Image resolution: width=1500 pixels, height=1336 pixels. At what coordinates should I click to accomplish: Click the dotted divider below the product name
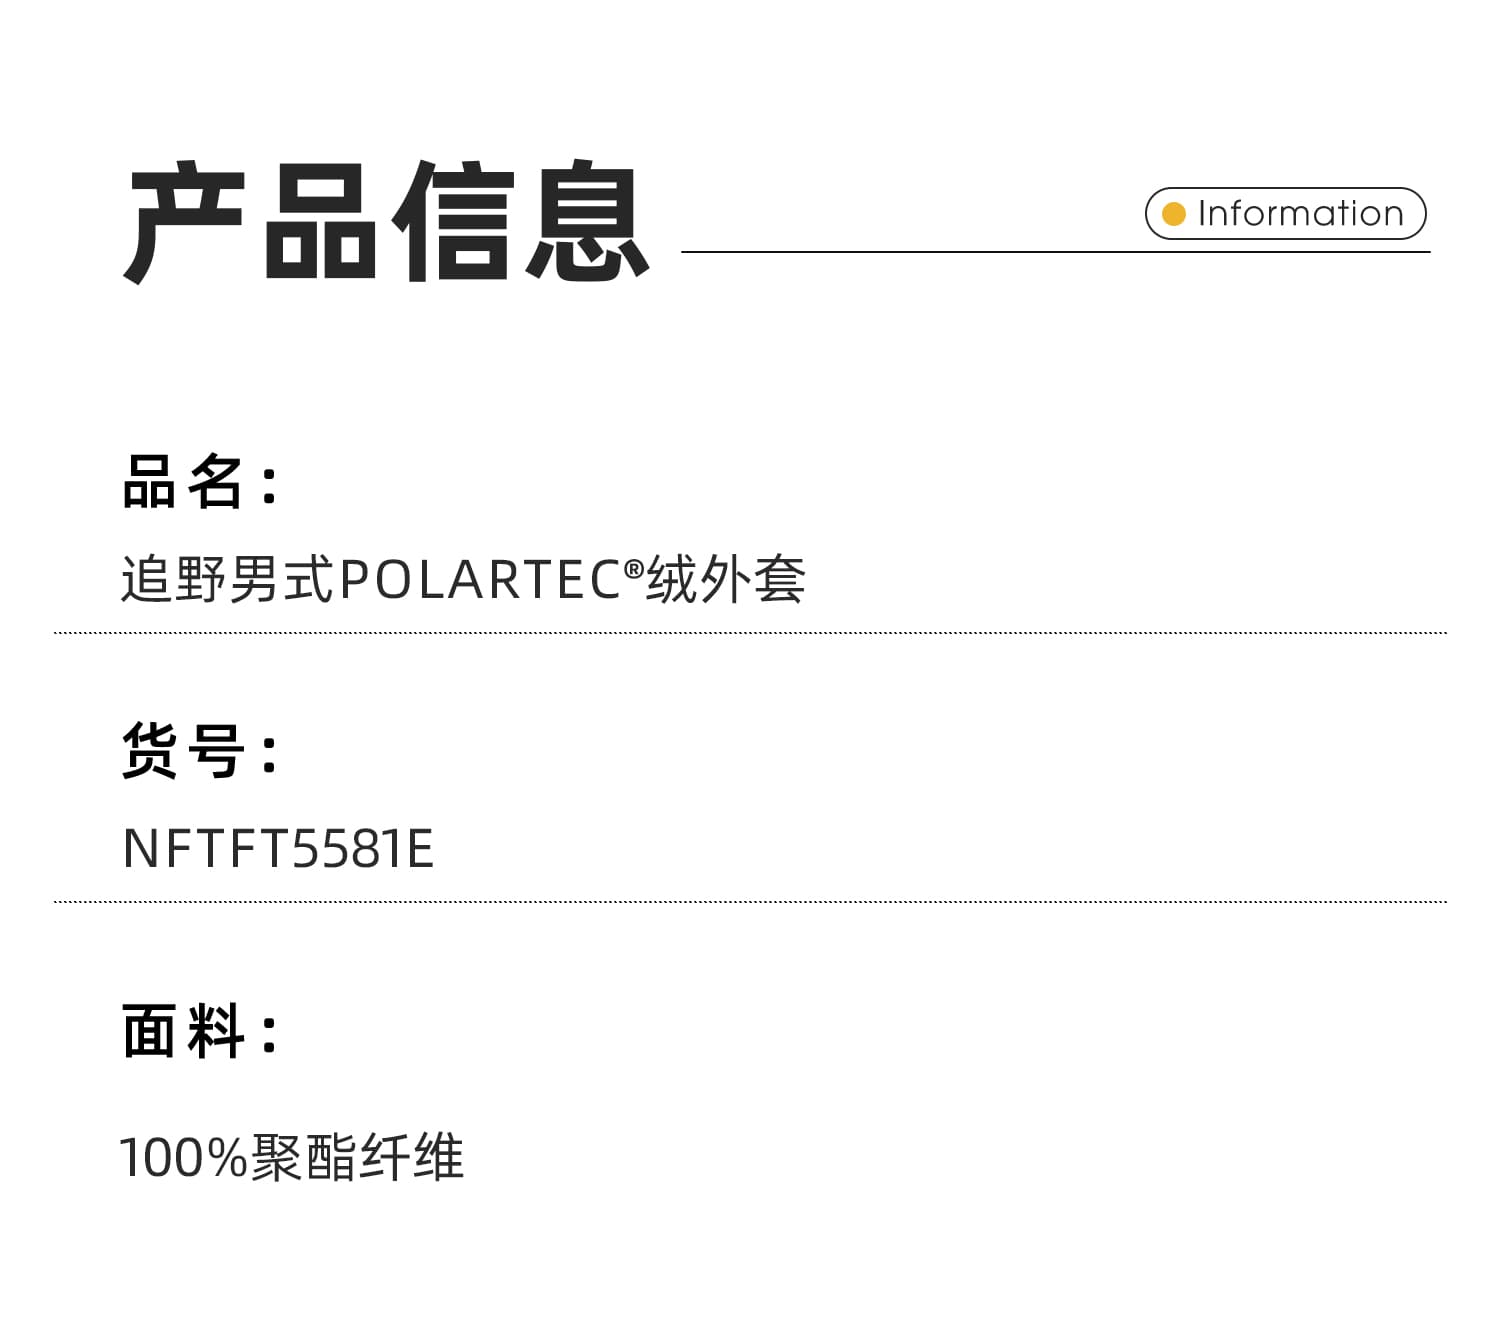click(750, 633)
